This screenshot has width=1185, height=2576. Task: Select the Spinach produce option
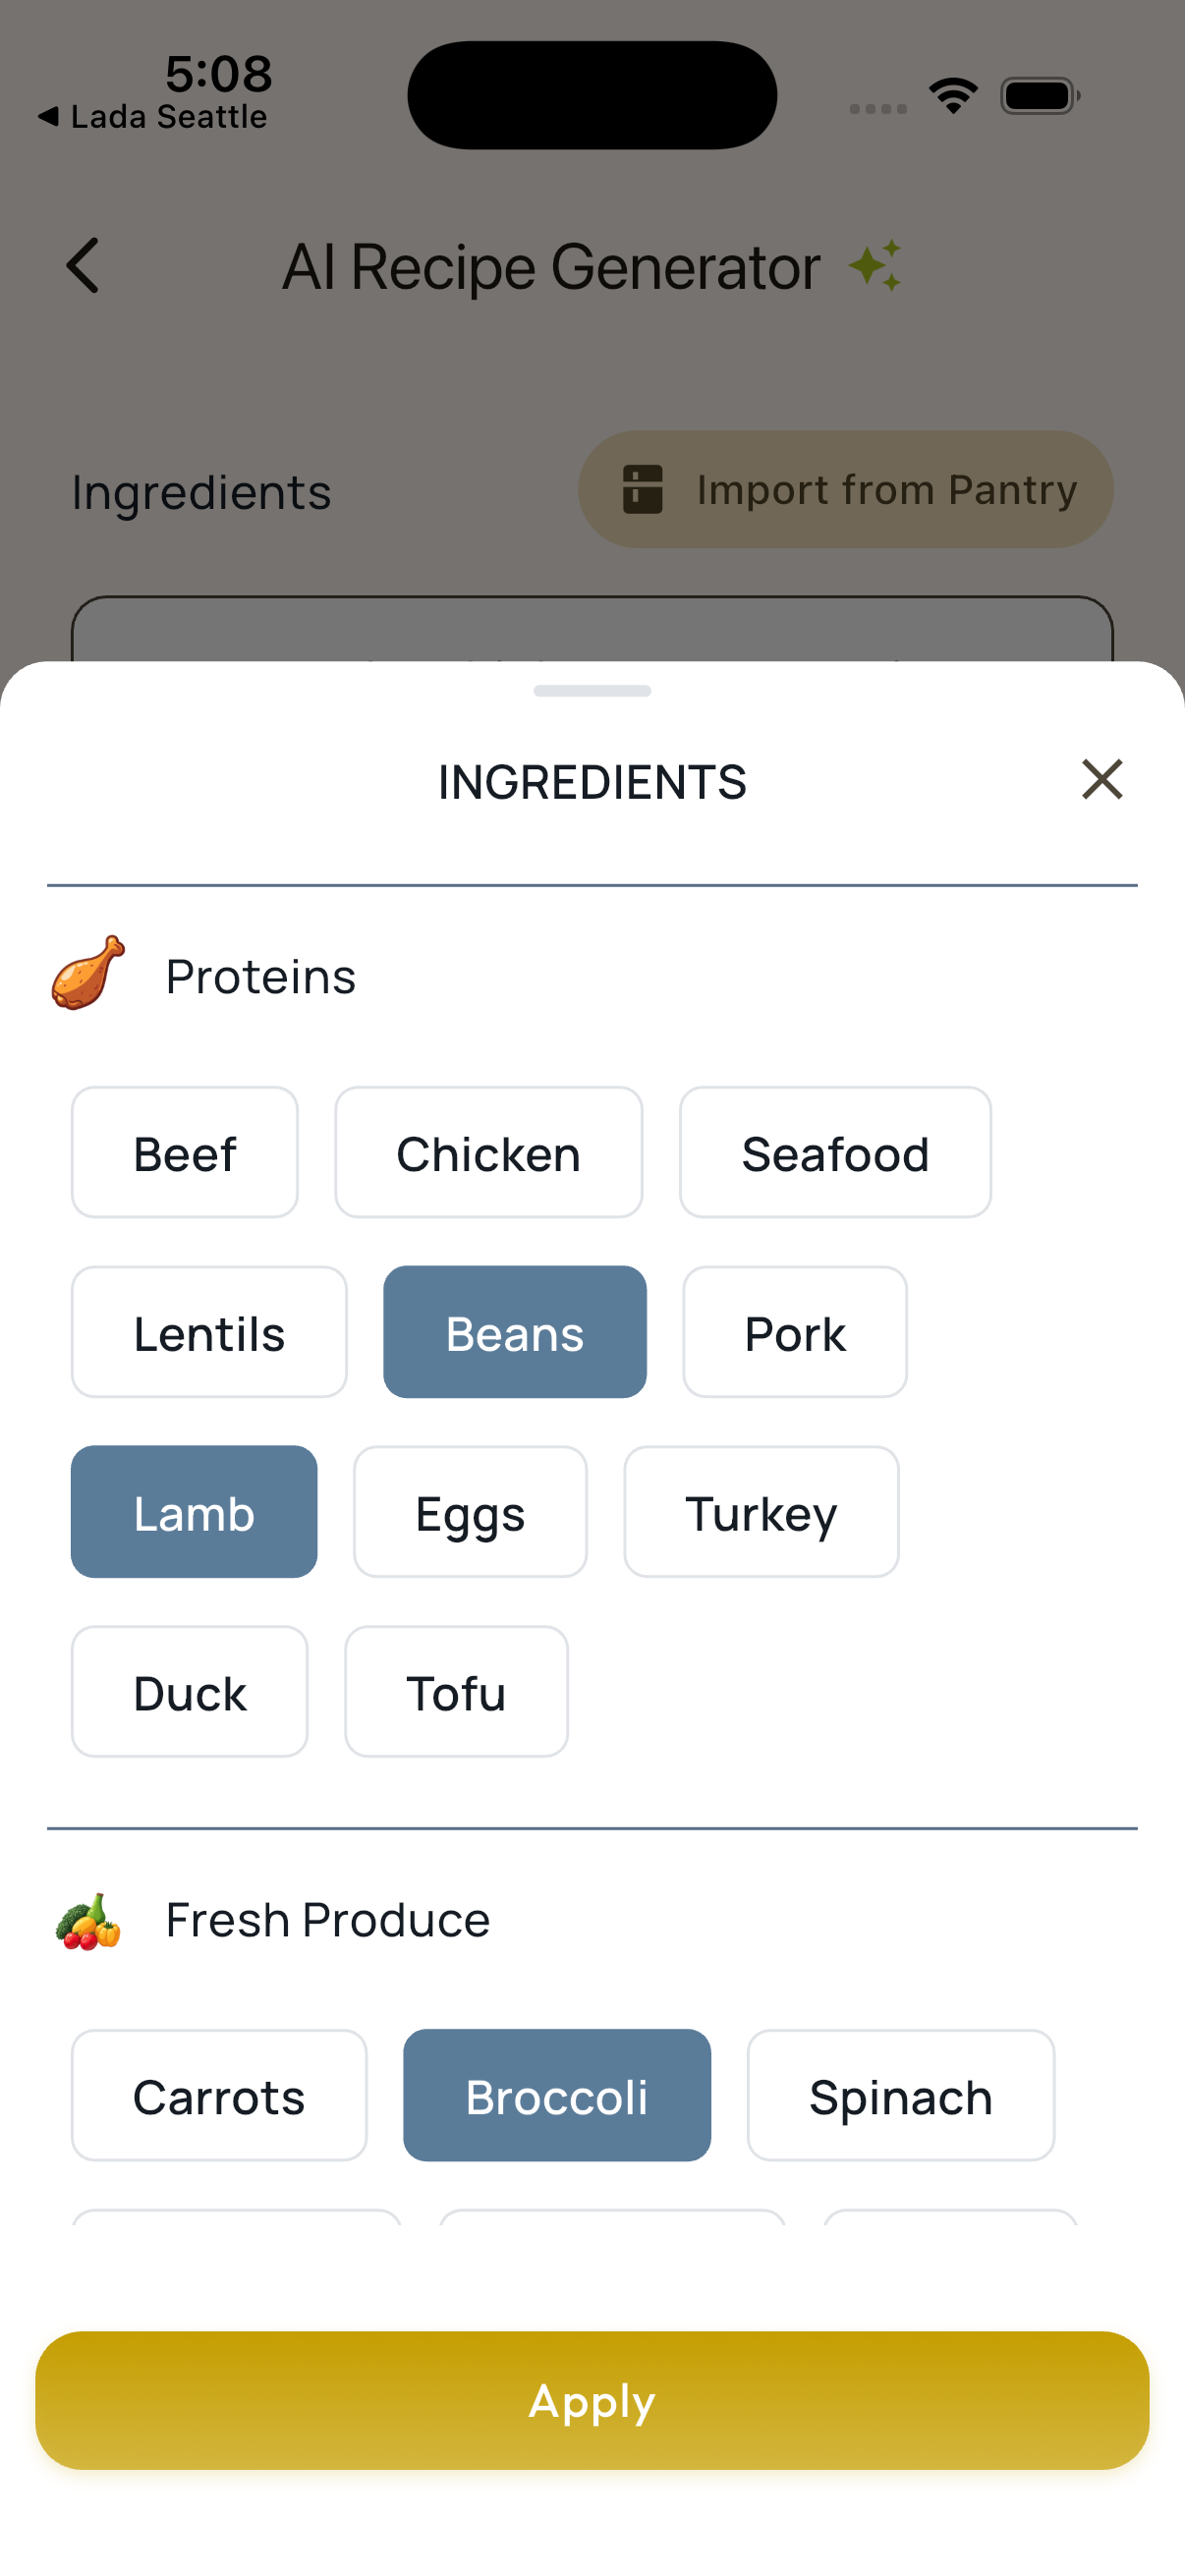coord(899,2096)
